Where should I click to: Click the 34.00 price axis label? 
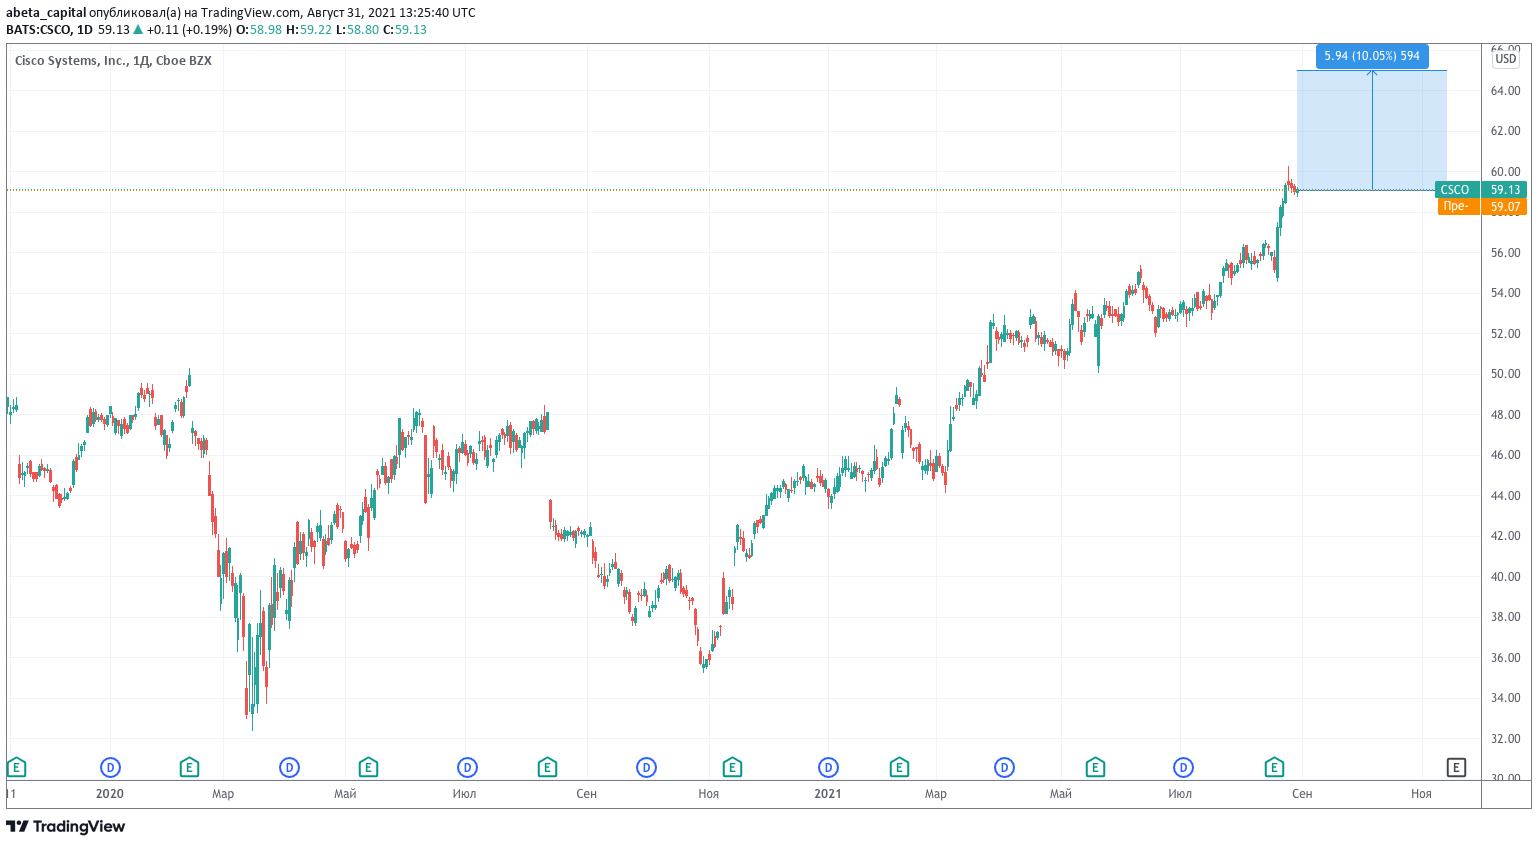point(1505,698)
